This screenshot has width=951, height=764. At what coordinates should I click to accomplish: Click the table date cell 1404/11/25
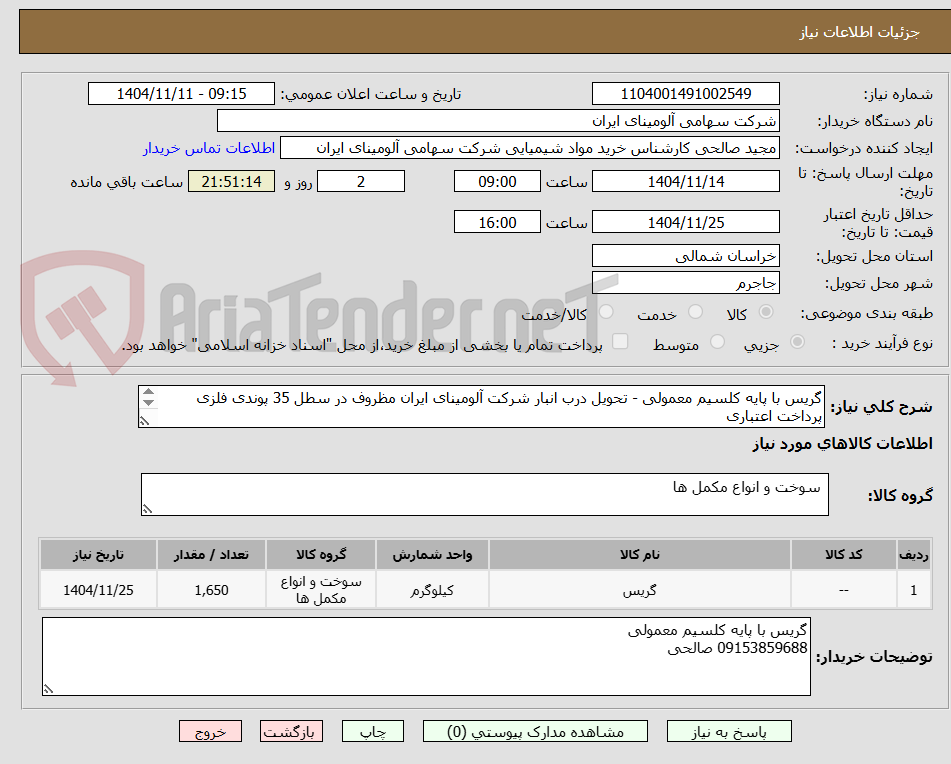tap(98, 590)
